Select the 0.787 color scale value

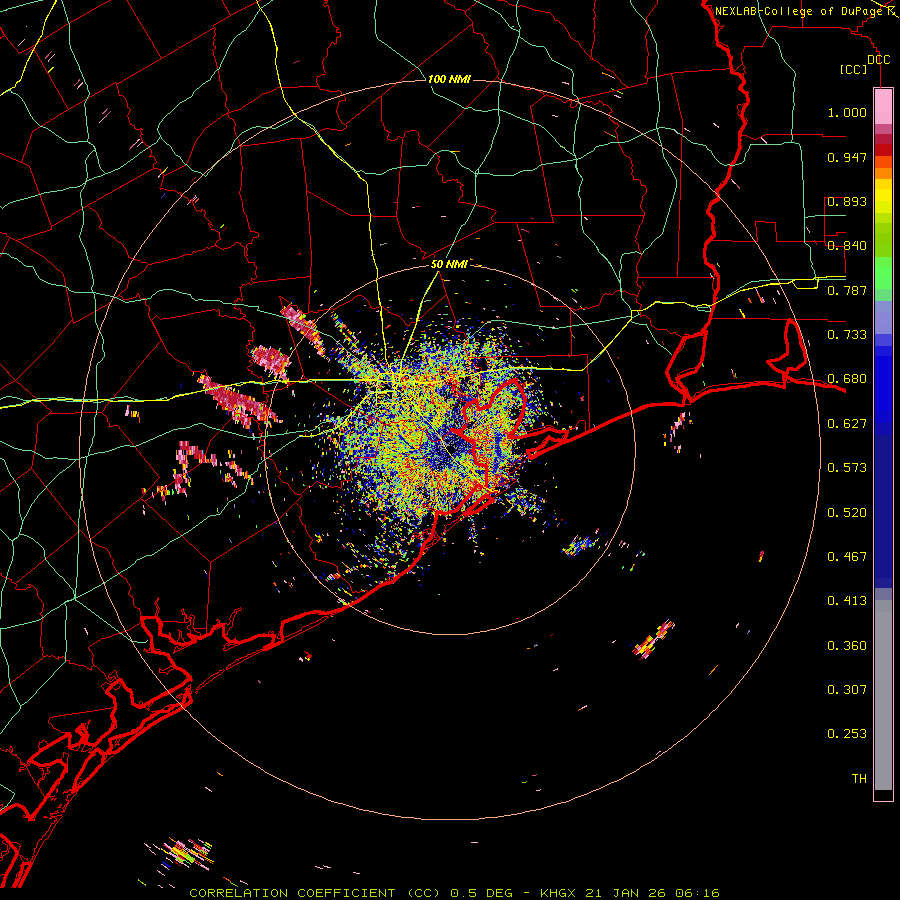point(847,290)
